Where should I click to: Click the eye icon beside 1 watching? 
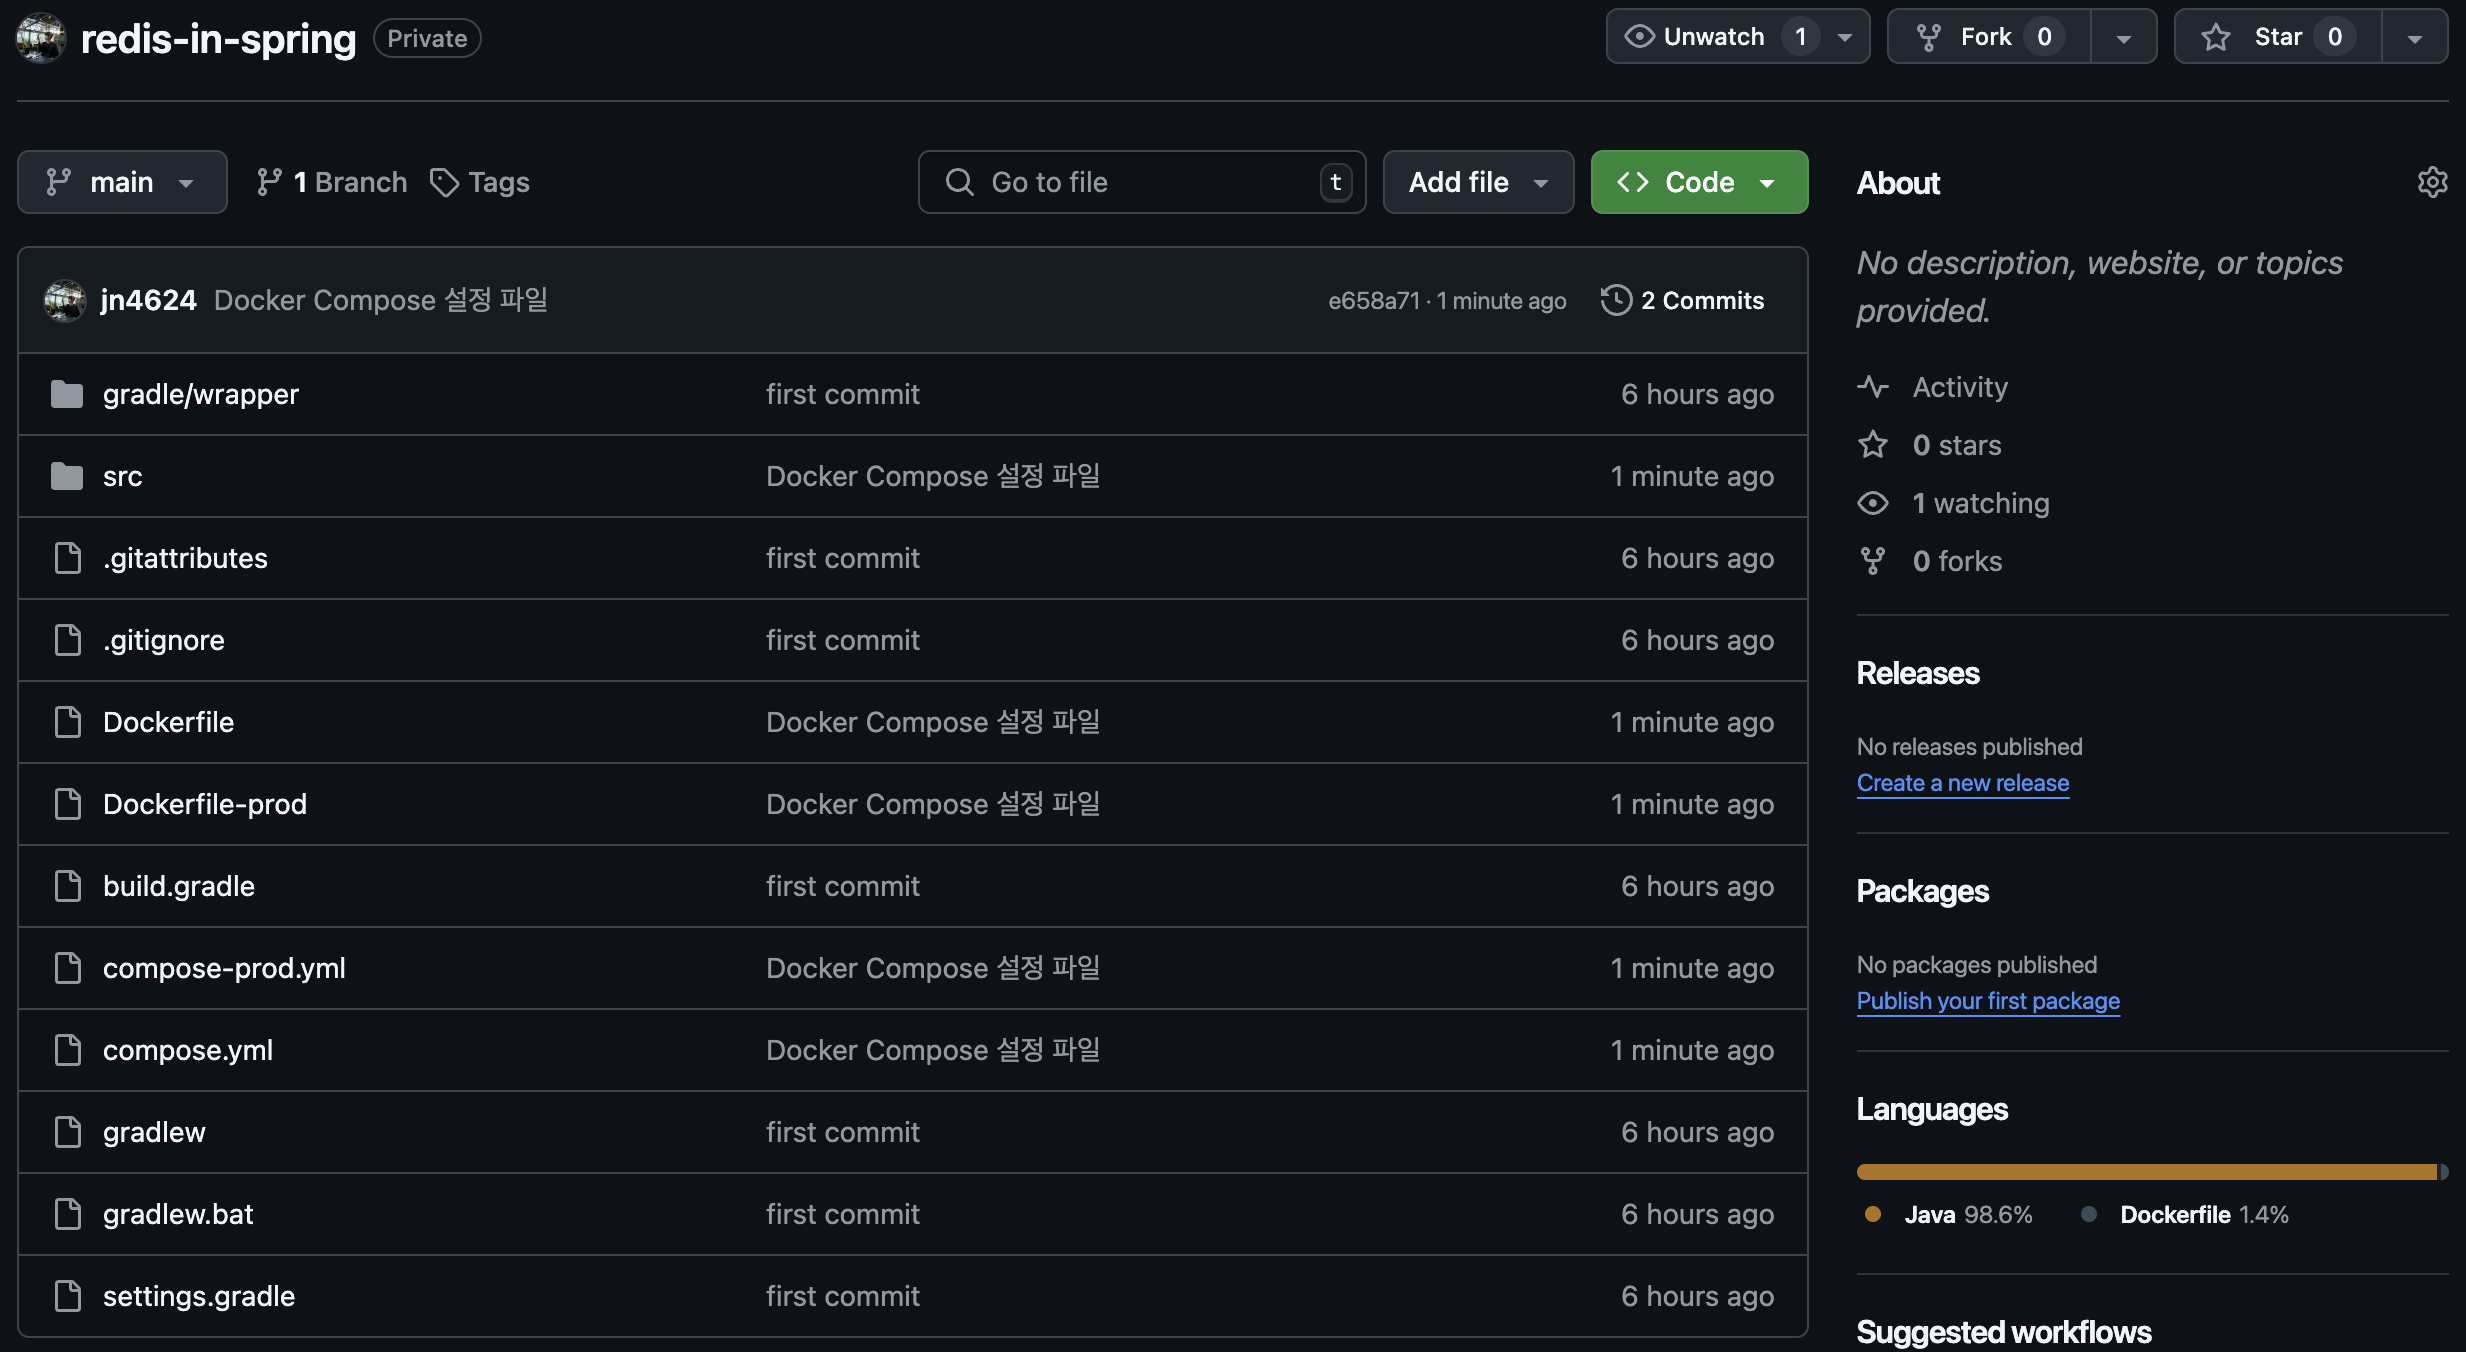(1873, 503)
